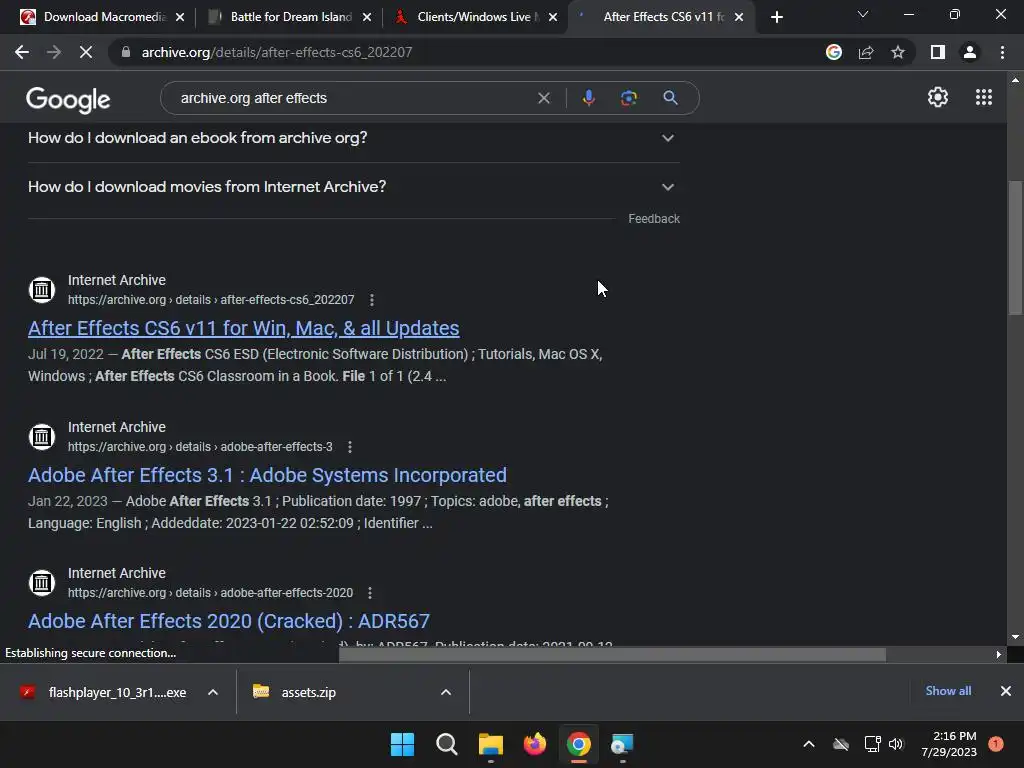
Task: Search by image with Google Lens
Action: tap(628, 98)
